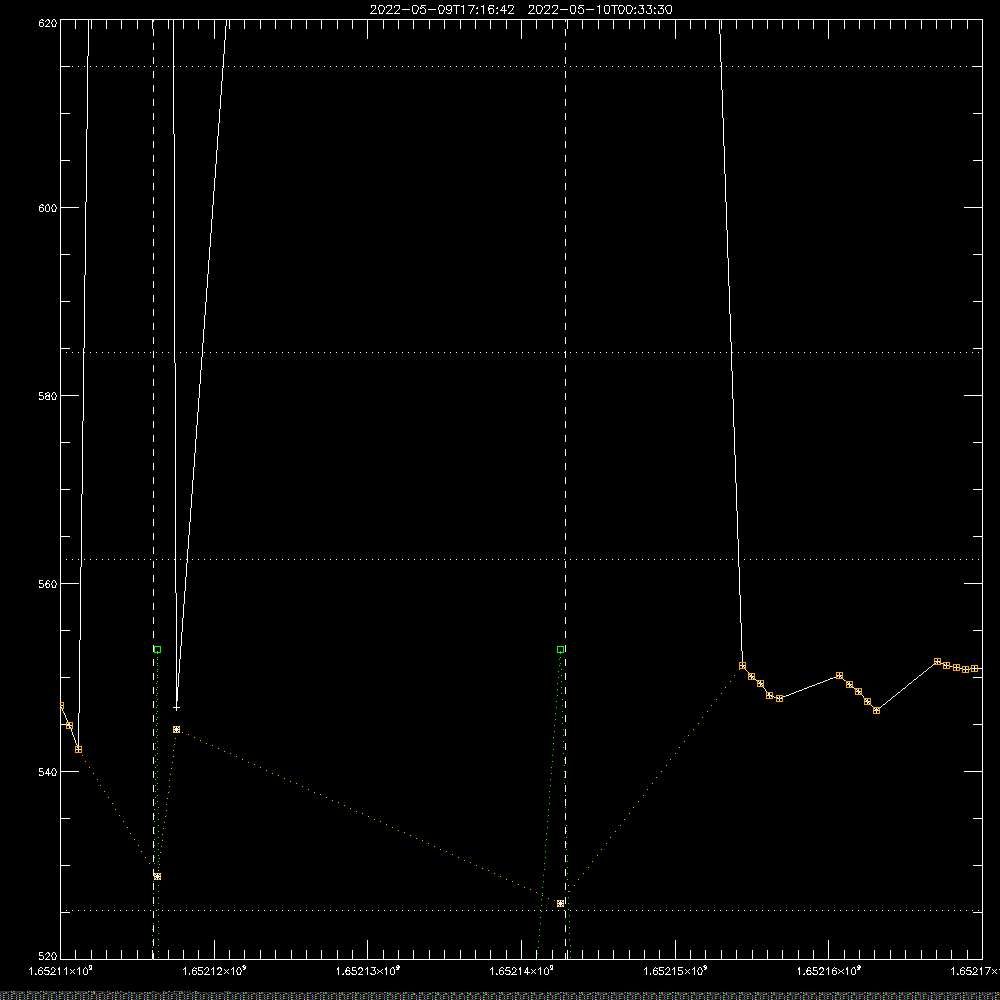The image size is (1000, 1000).
Task: Select the orange data point where the white line ends its descent
Action: click(742, 666)
